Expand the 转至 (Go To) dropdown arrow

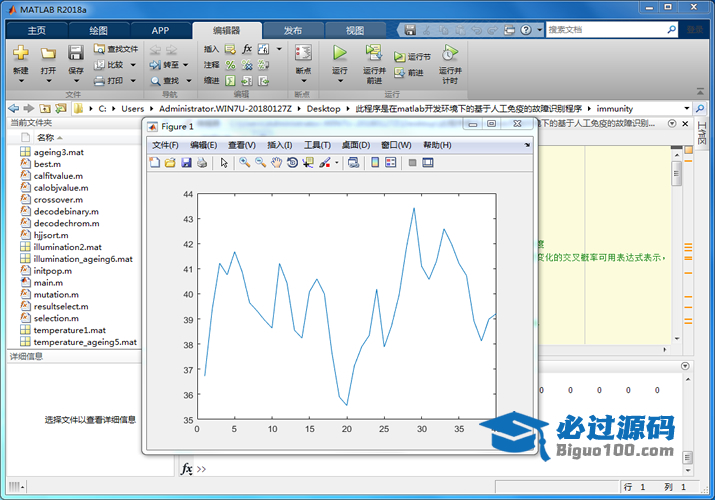click(x=186, y=65)
